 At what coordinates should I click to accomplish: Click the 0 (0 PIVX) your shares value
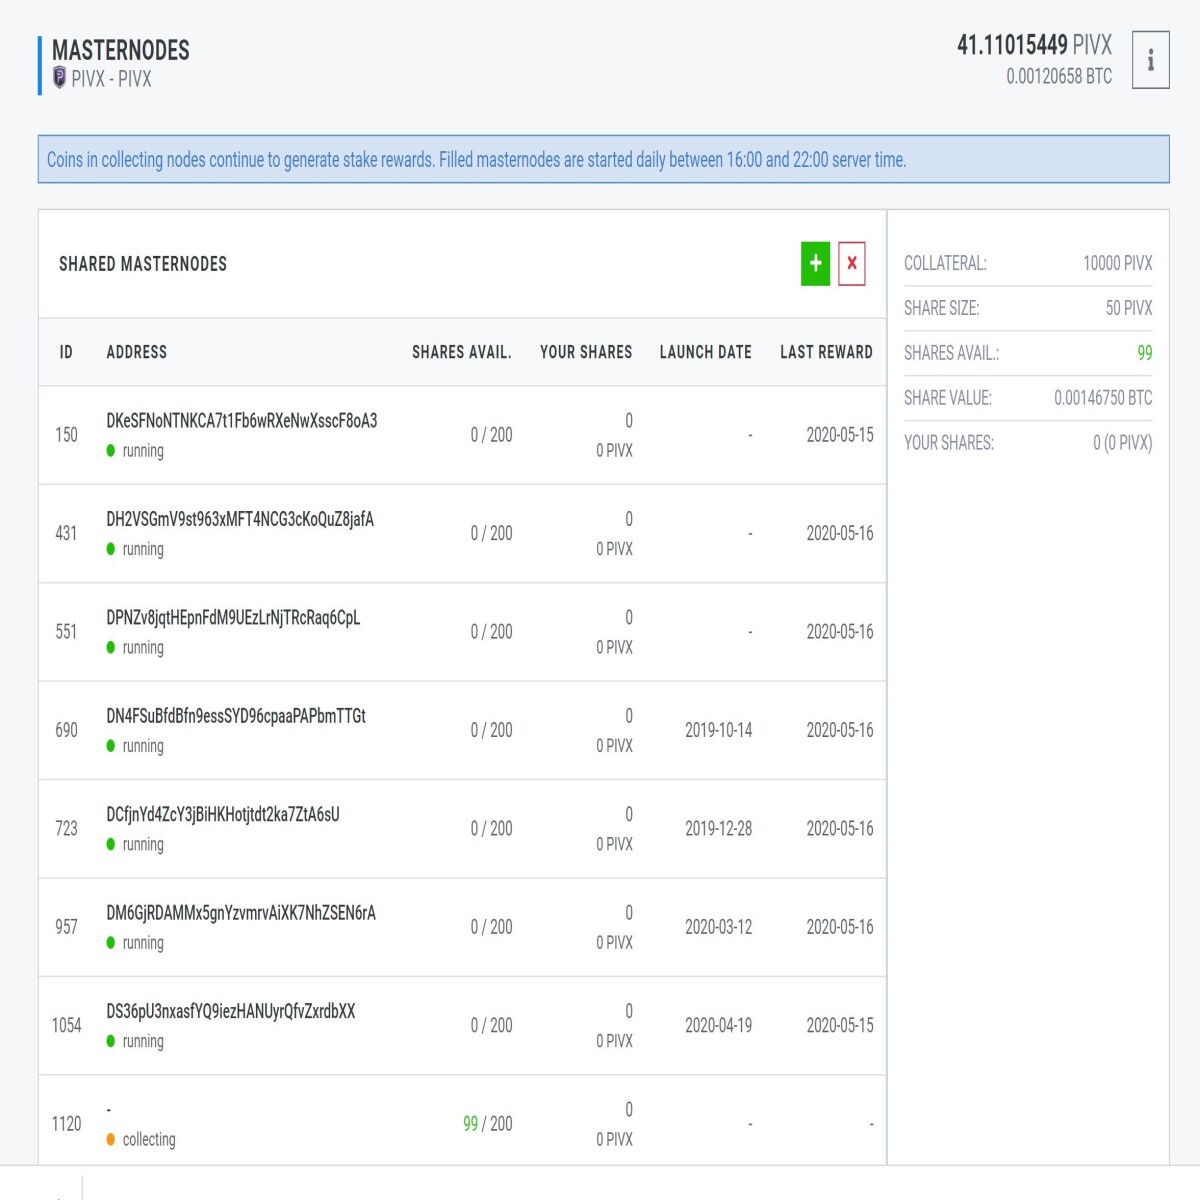click(1122, 443)
